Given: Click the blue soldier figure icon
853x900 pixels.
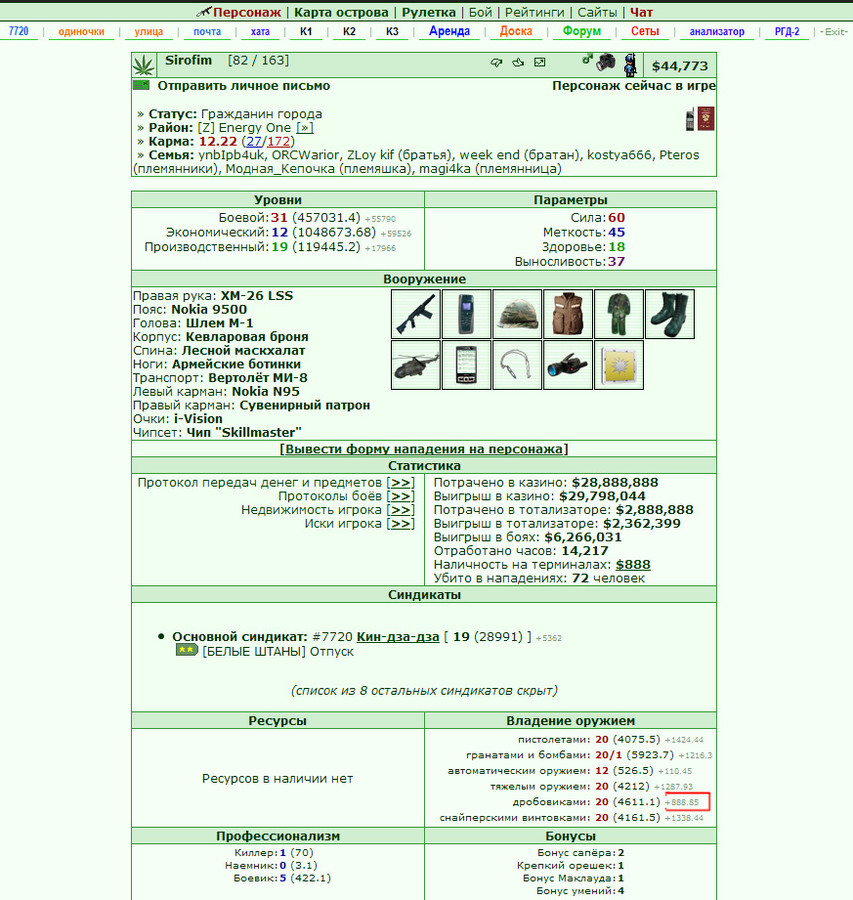Looking at the screenshot, I should tap(630, 65).
